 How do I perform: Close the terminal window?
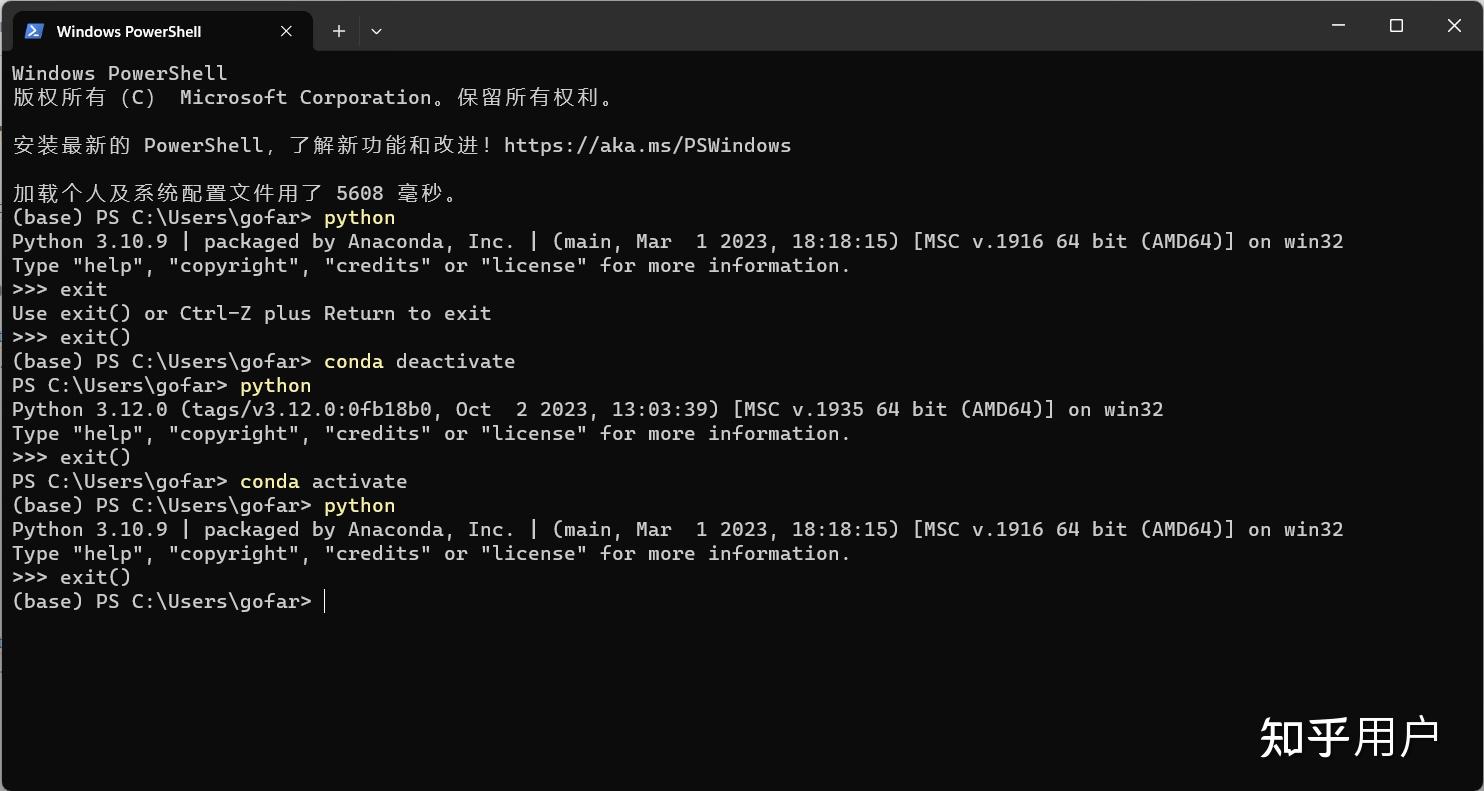pos(1454,26)
